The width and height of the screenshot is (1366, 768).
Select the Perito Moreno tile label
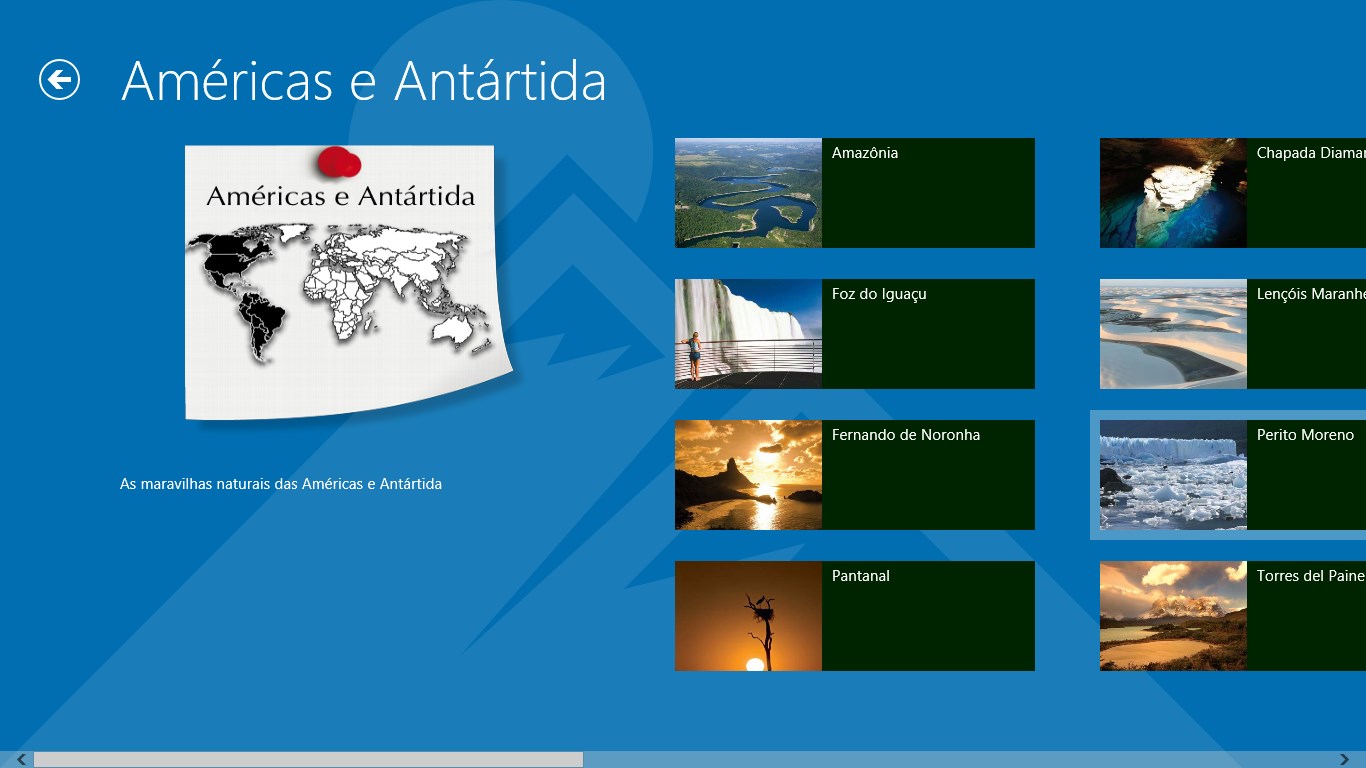click(x=1305, y=435)
